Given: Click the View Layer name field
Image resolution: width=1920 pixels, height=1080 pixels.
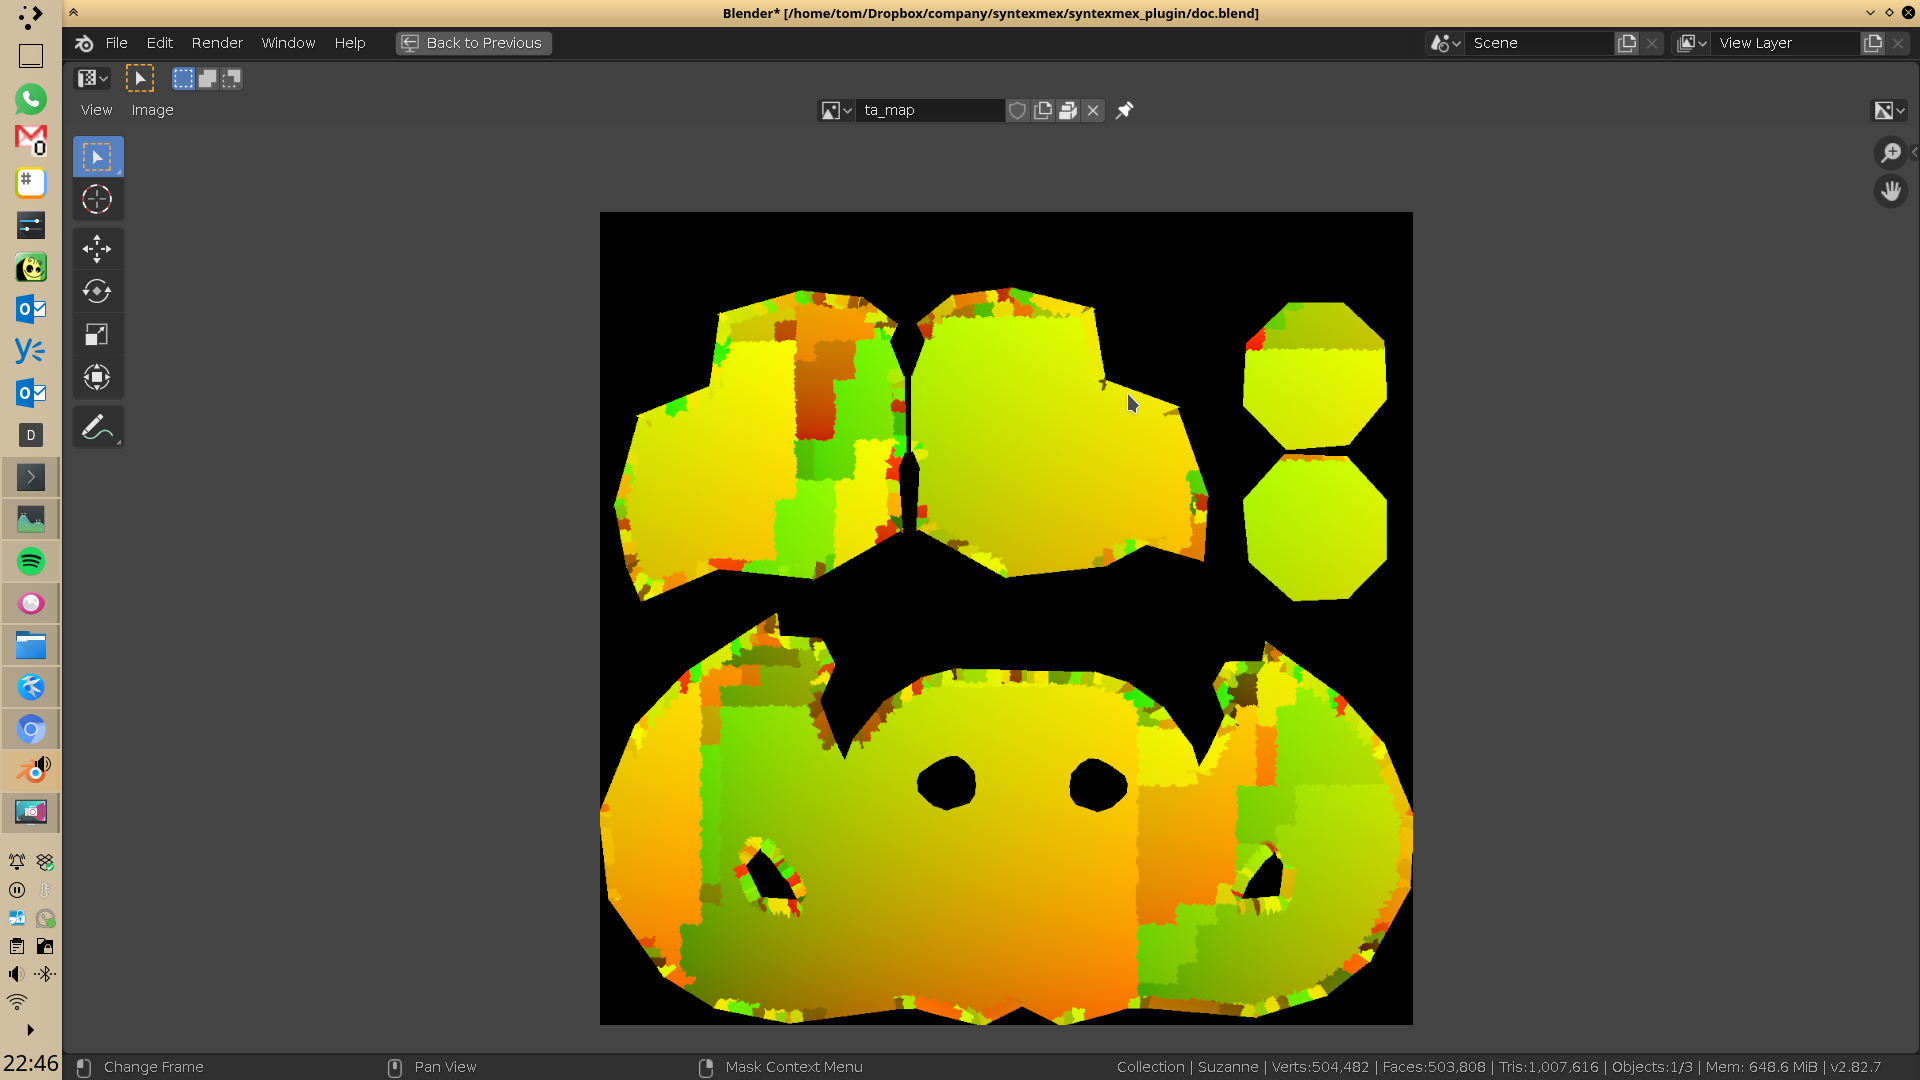Looking at the screenshot, I should tap(1785, 43).
